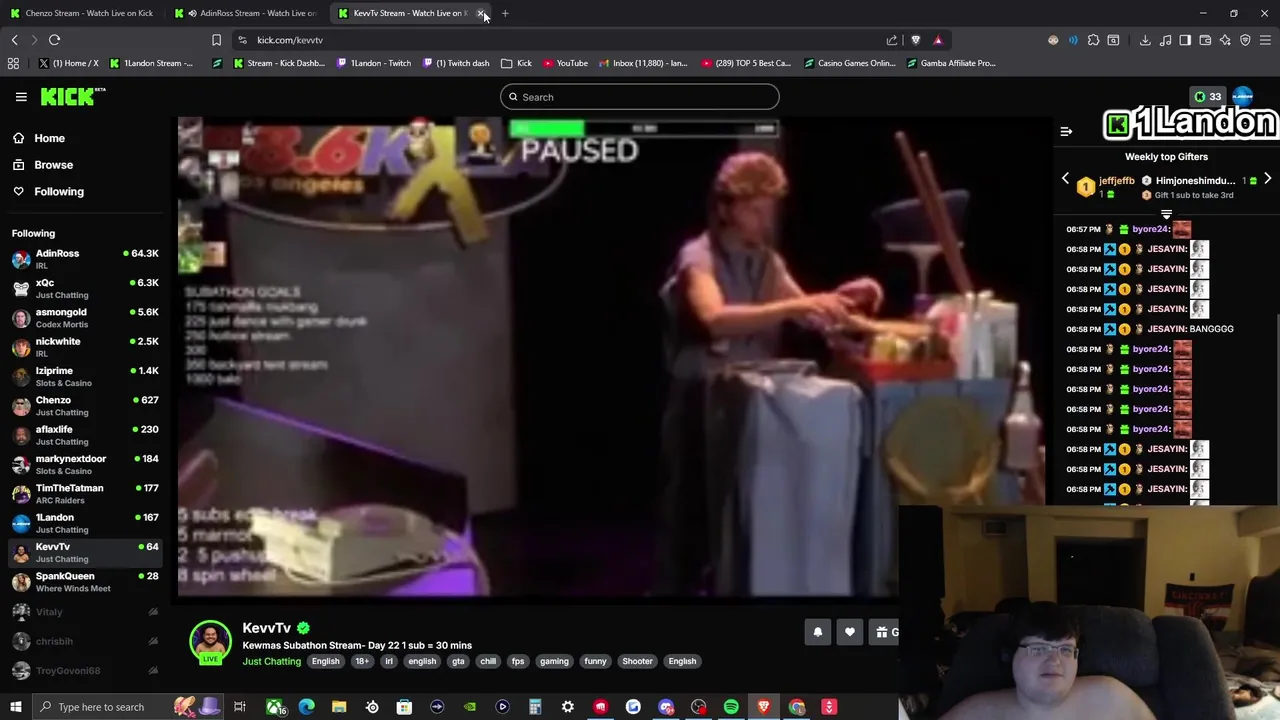Select the gta stream tag
This screenshot has height=720, width=1280.
pyautogui.click(x=458, y=661)
